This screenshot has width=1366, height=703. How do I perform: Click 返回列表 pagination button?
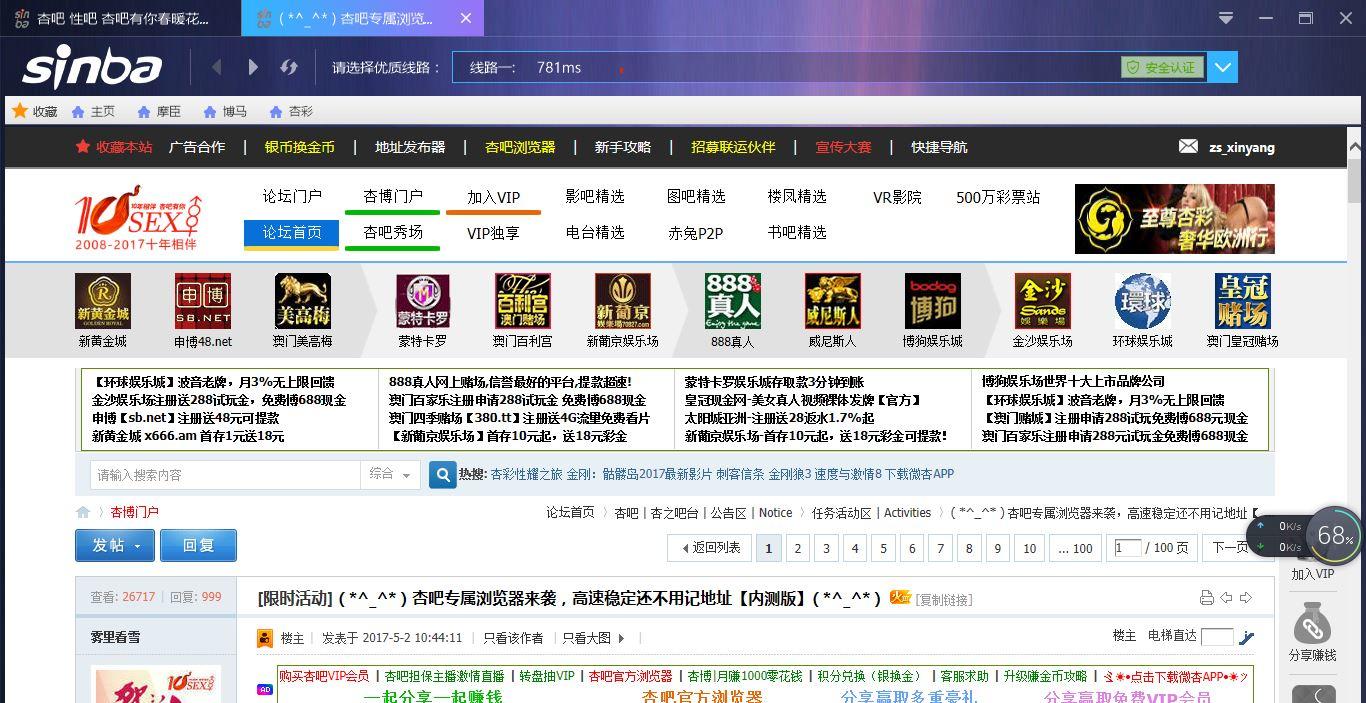[710, 548]
